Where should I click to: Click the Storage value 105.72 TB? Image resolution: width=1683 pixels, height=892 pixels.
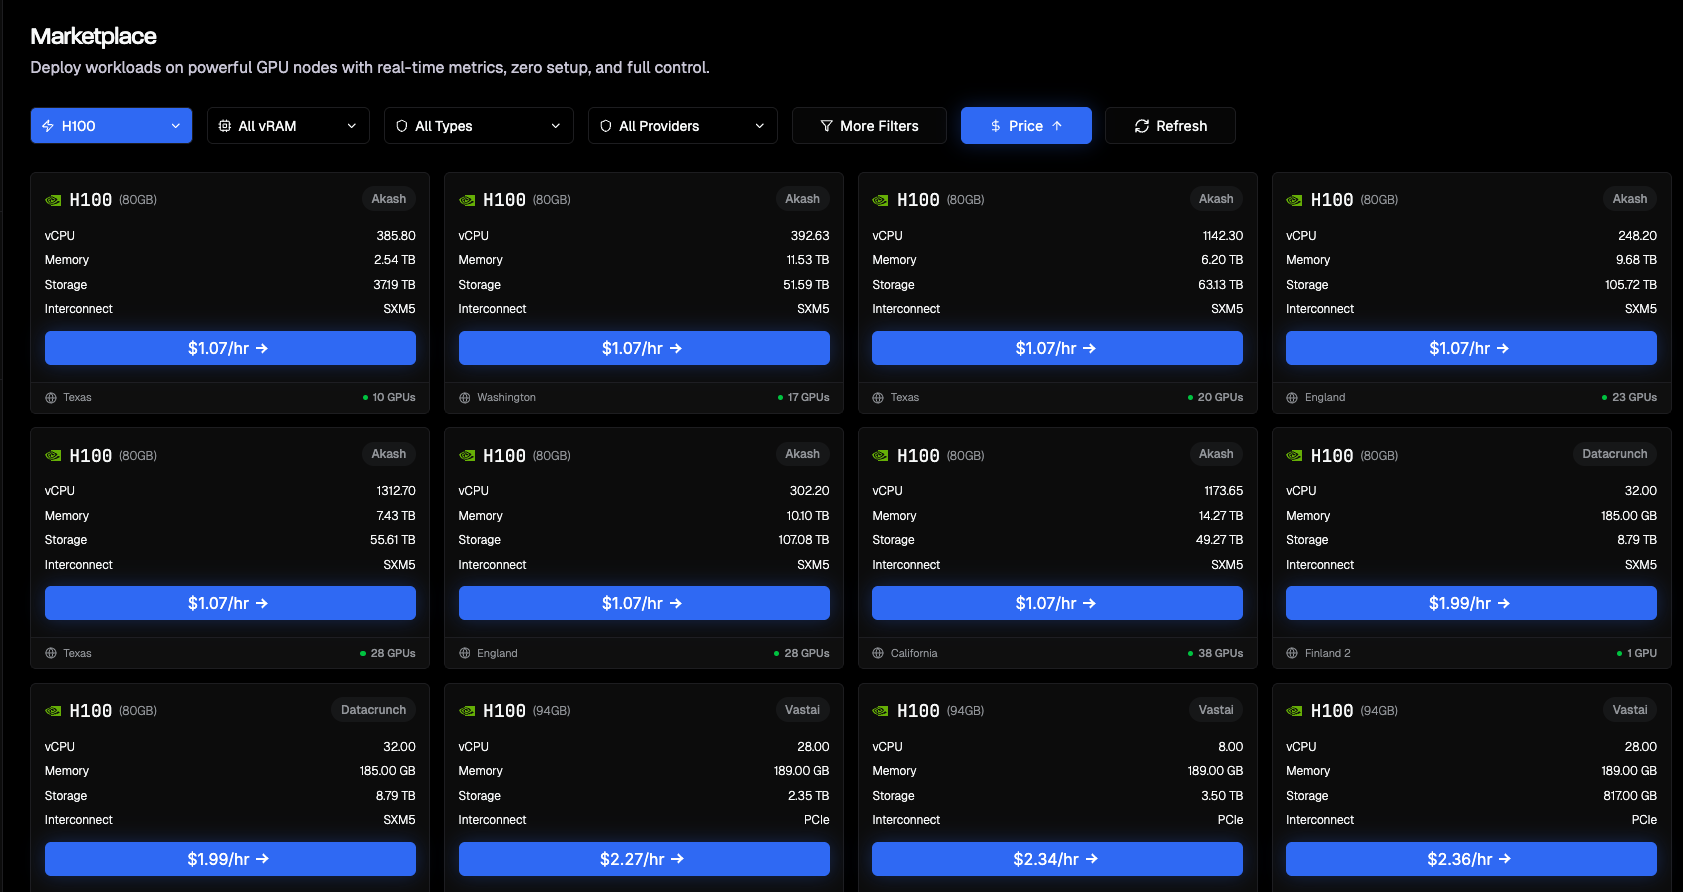[x=1630, y=285]
